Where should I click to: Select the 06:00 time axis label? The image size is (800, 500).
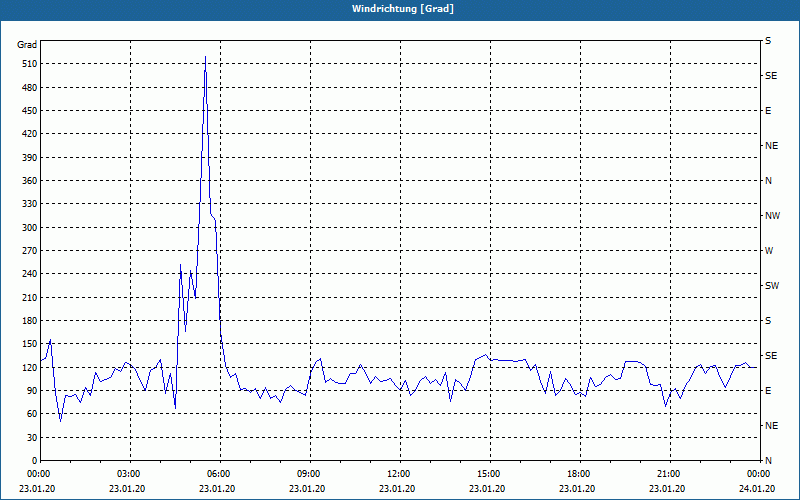click(x=220, y=474)
